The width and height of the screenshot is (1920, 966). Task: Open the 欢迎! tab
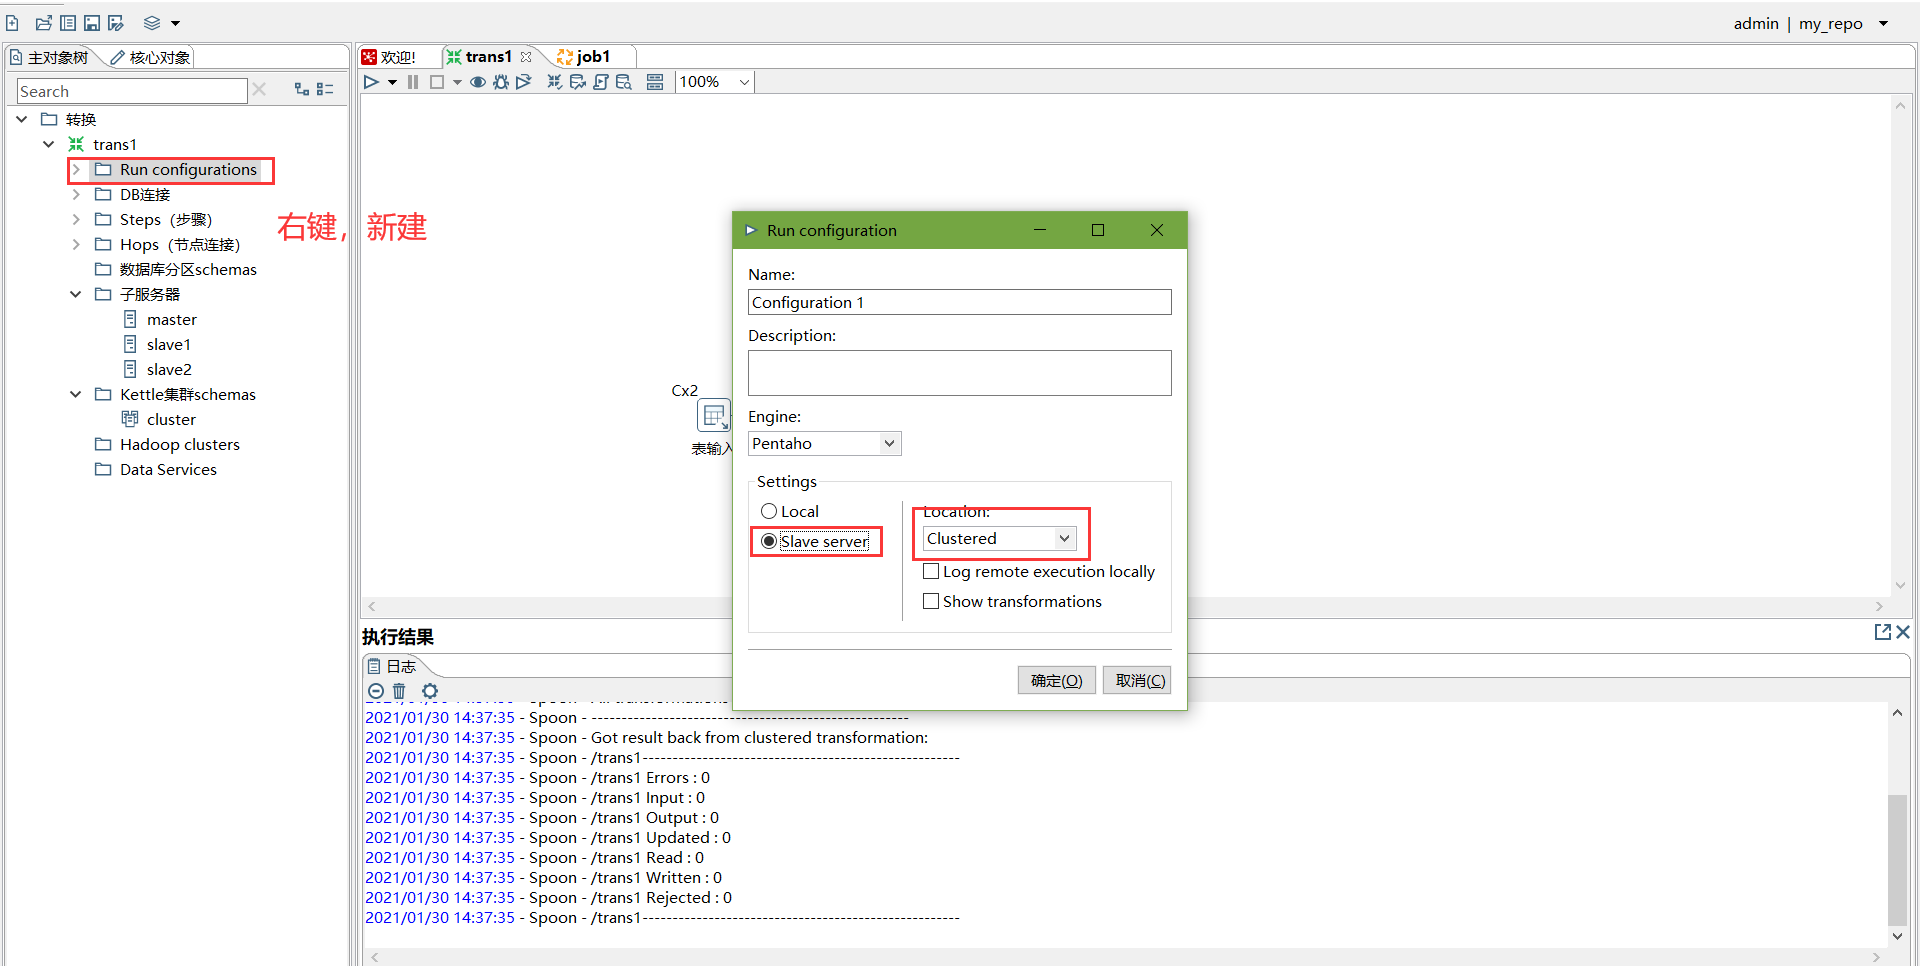click(x=390, y=57)
